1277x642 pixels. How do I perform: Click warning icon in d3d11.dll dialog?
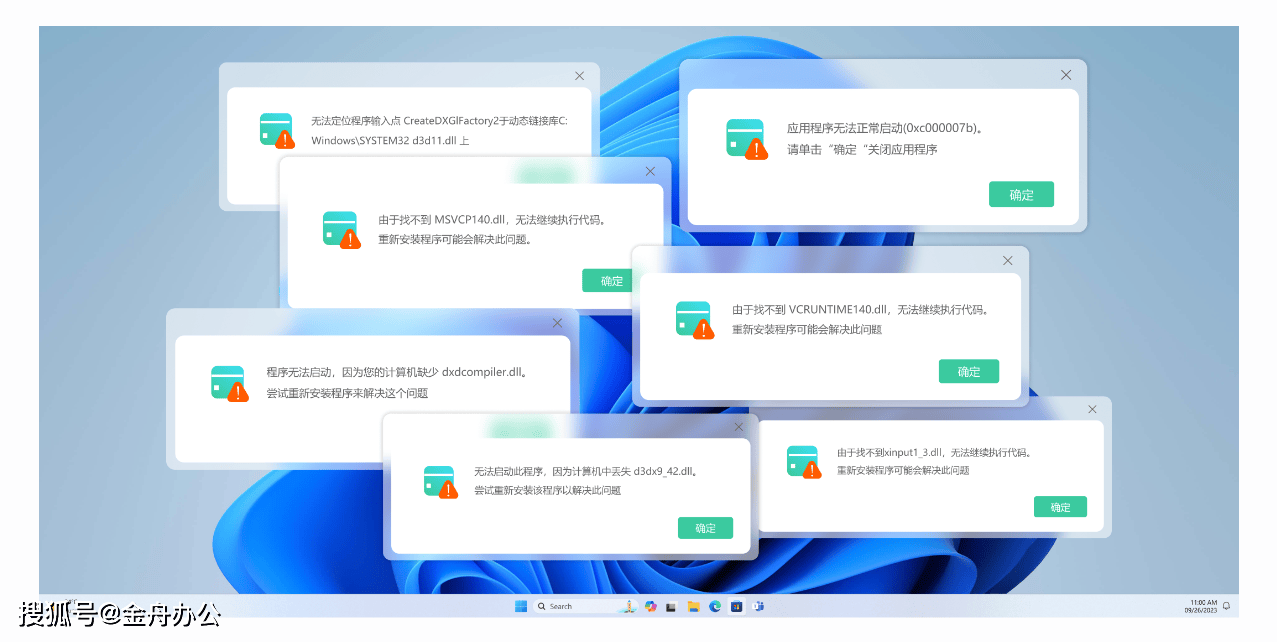(x=276, y=130)
